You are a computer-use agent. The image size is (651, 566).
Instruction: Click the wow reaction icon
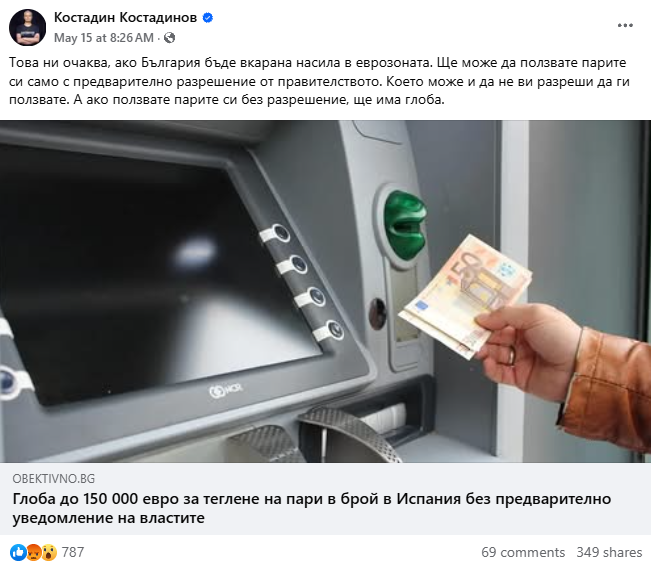point(49,552)
